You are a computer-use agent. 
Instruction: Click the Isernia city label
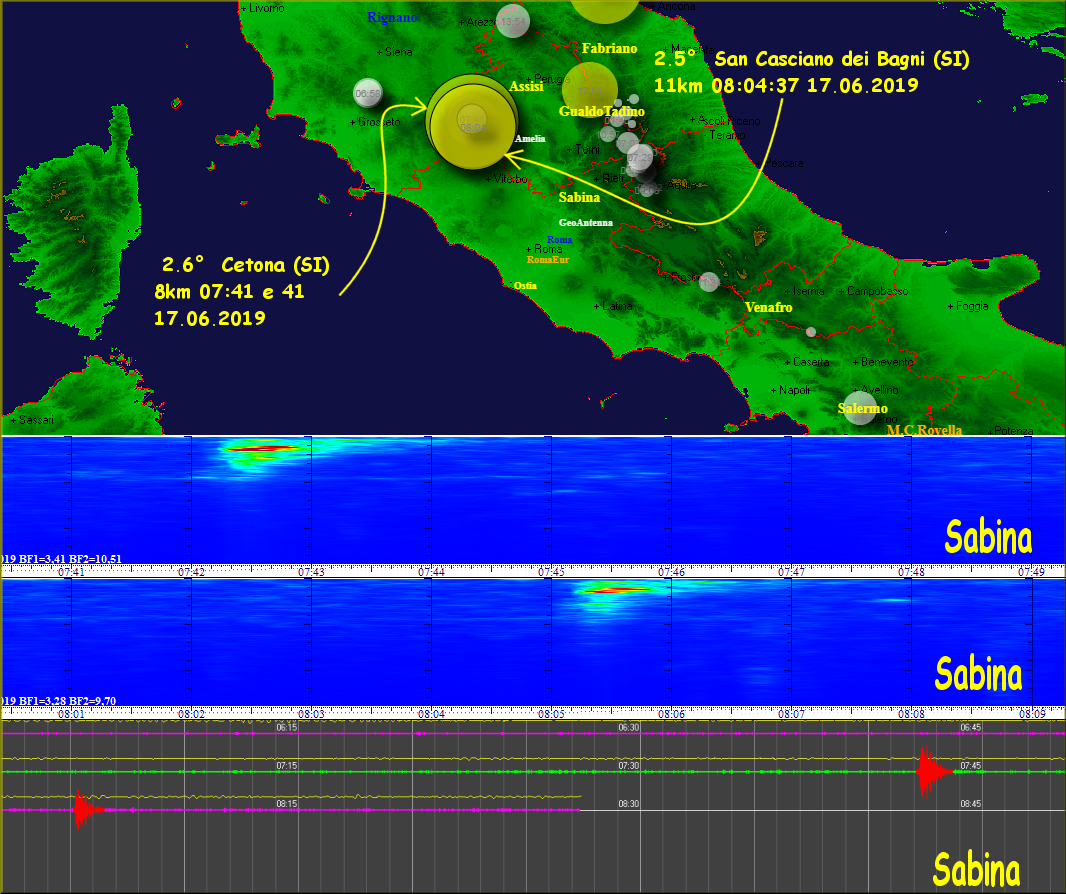pos(805,291)
